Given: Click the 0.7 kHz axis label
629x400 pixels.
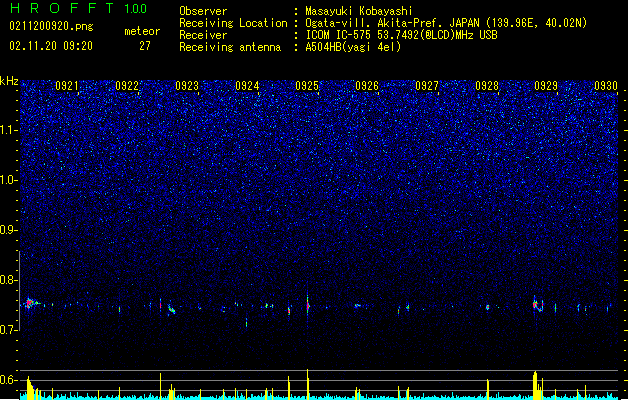Looking at the screenshot, I should click(9, 330).
